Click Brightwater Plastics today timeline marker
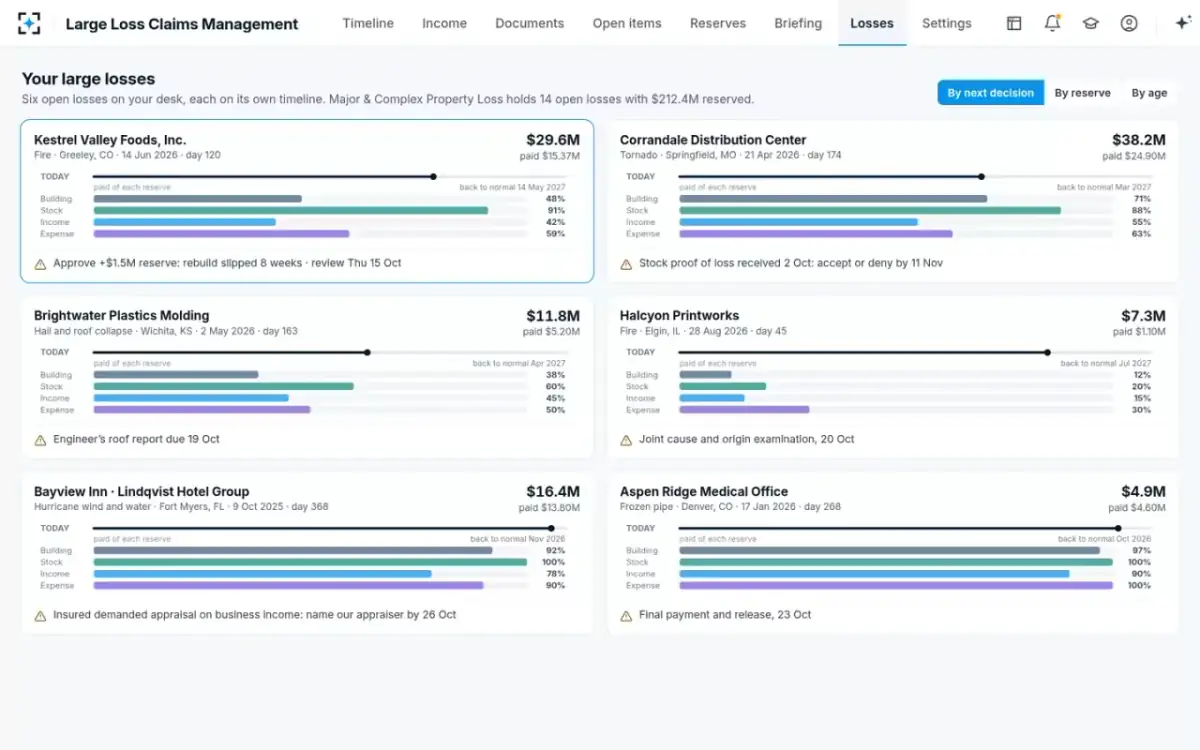 click(367, 352)
